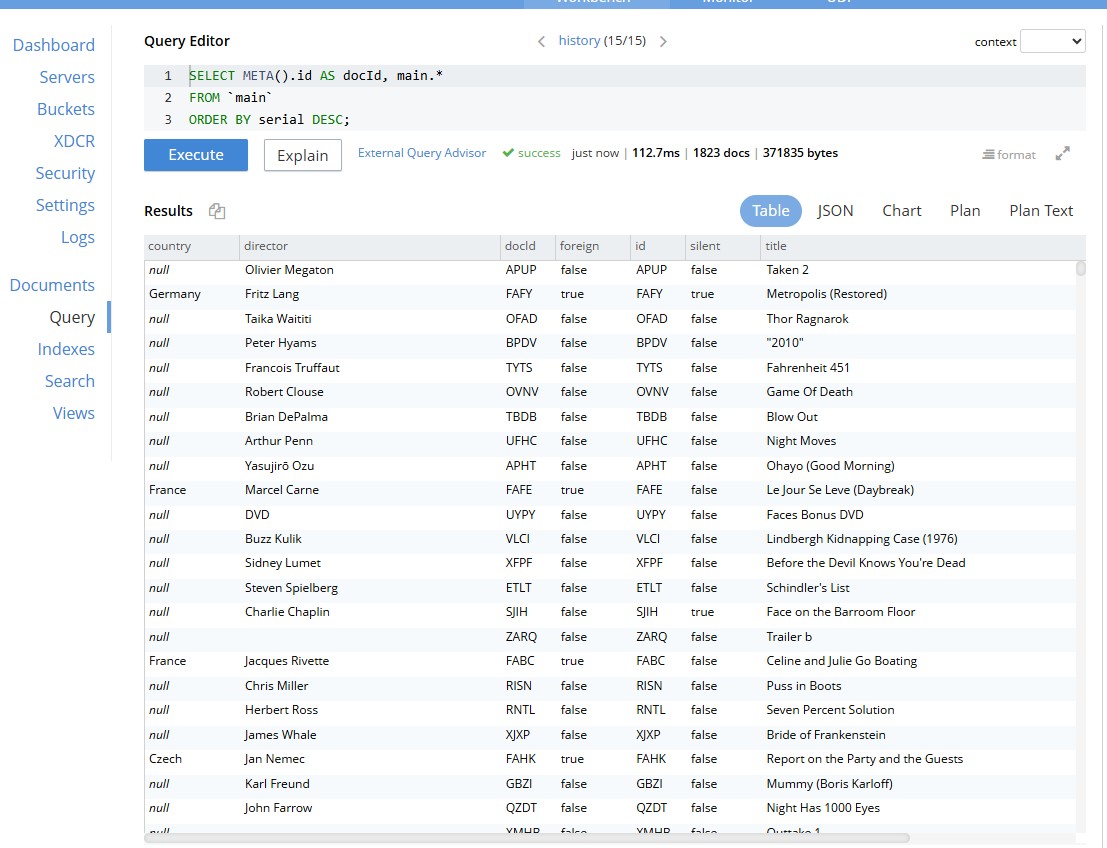Select the Blow Out title cell

[791, 417]
